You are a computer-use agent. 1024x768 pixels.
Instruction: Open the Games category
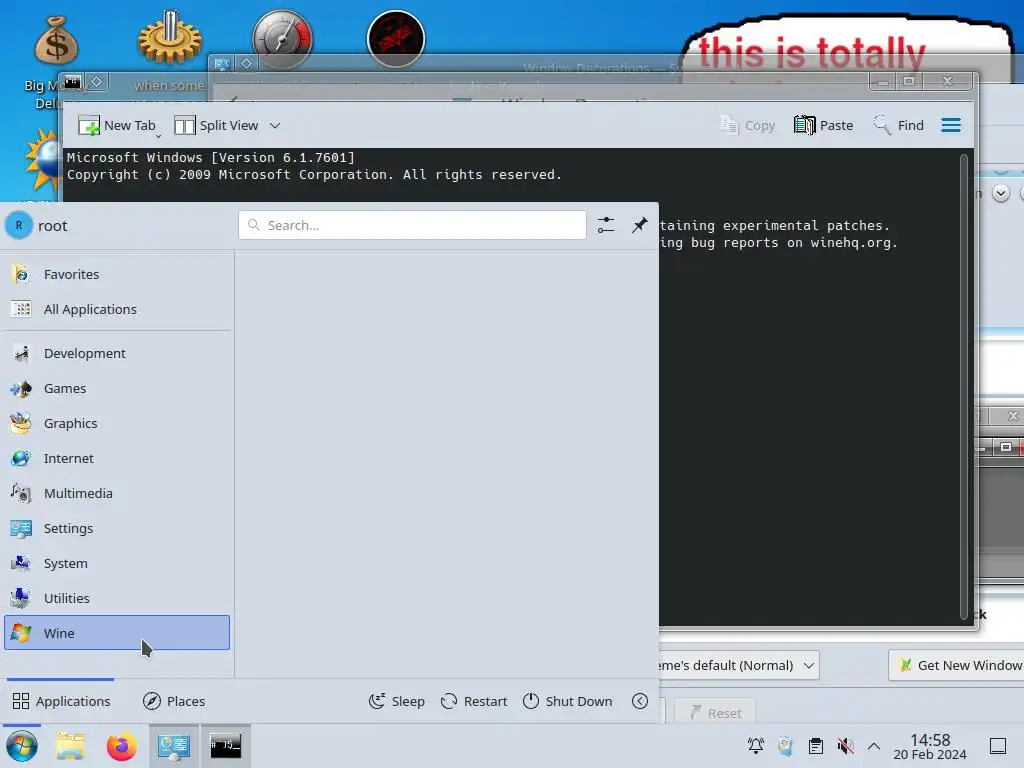tap(117, 389)
